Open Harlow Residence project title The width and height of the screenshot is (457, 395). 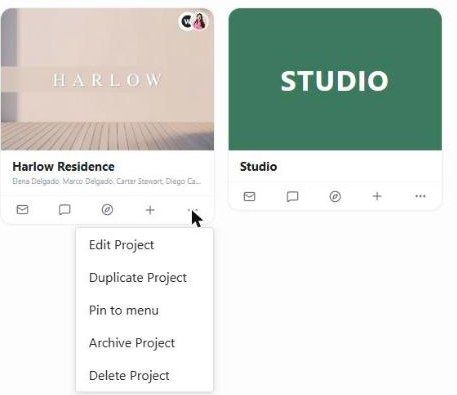point(63,167)
